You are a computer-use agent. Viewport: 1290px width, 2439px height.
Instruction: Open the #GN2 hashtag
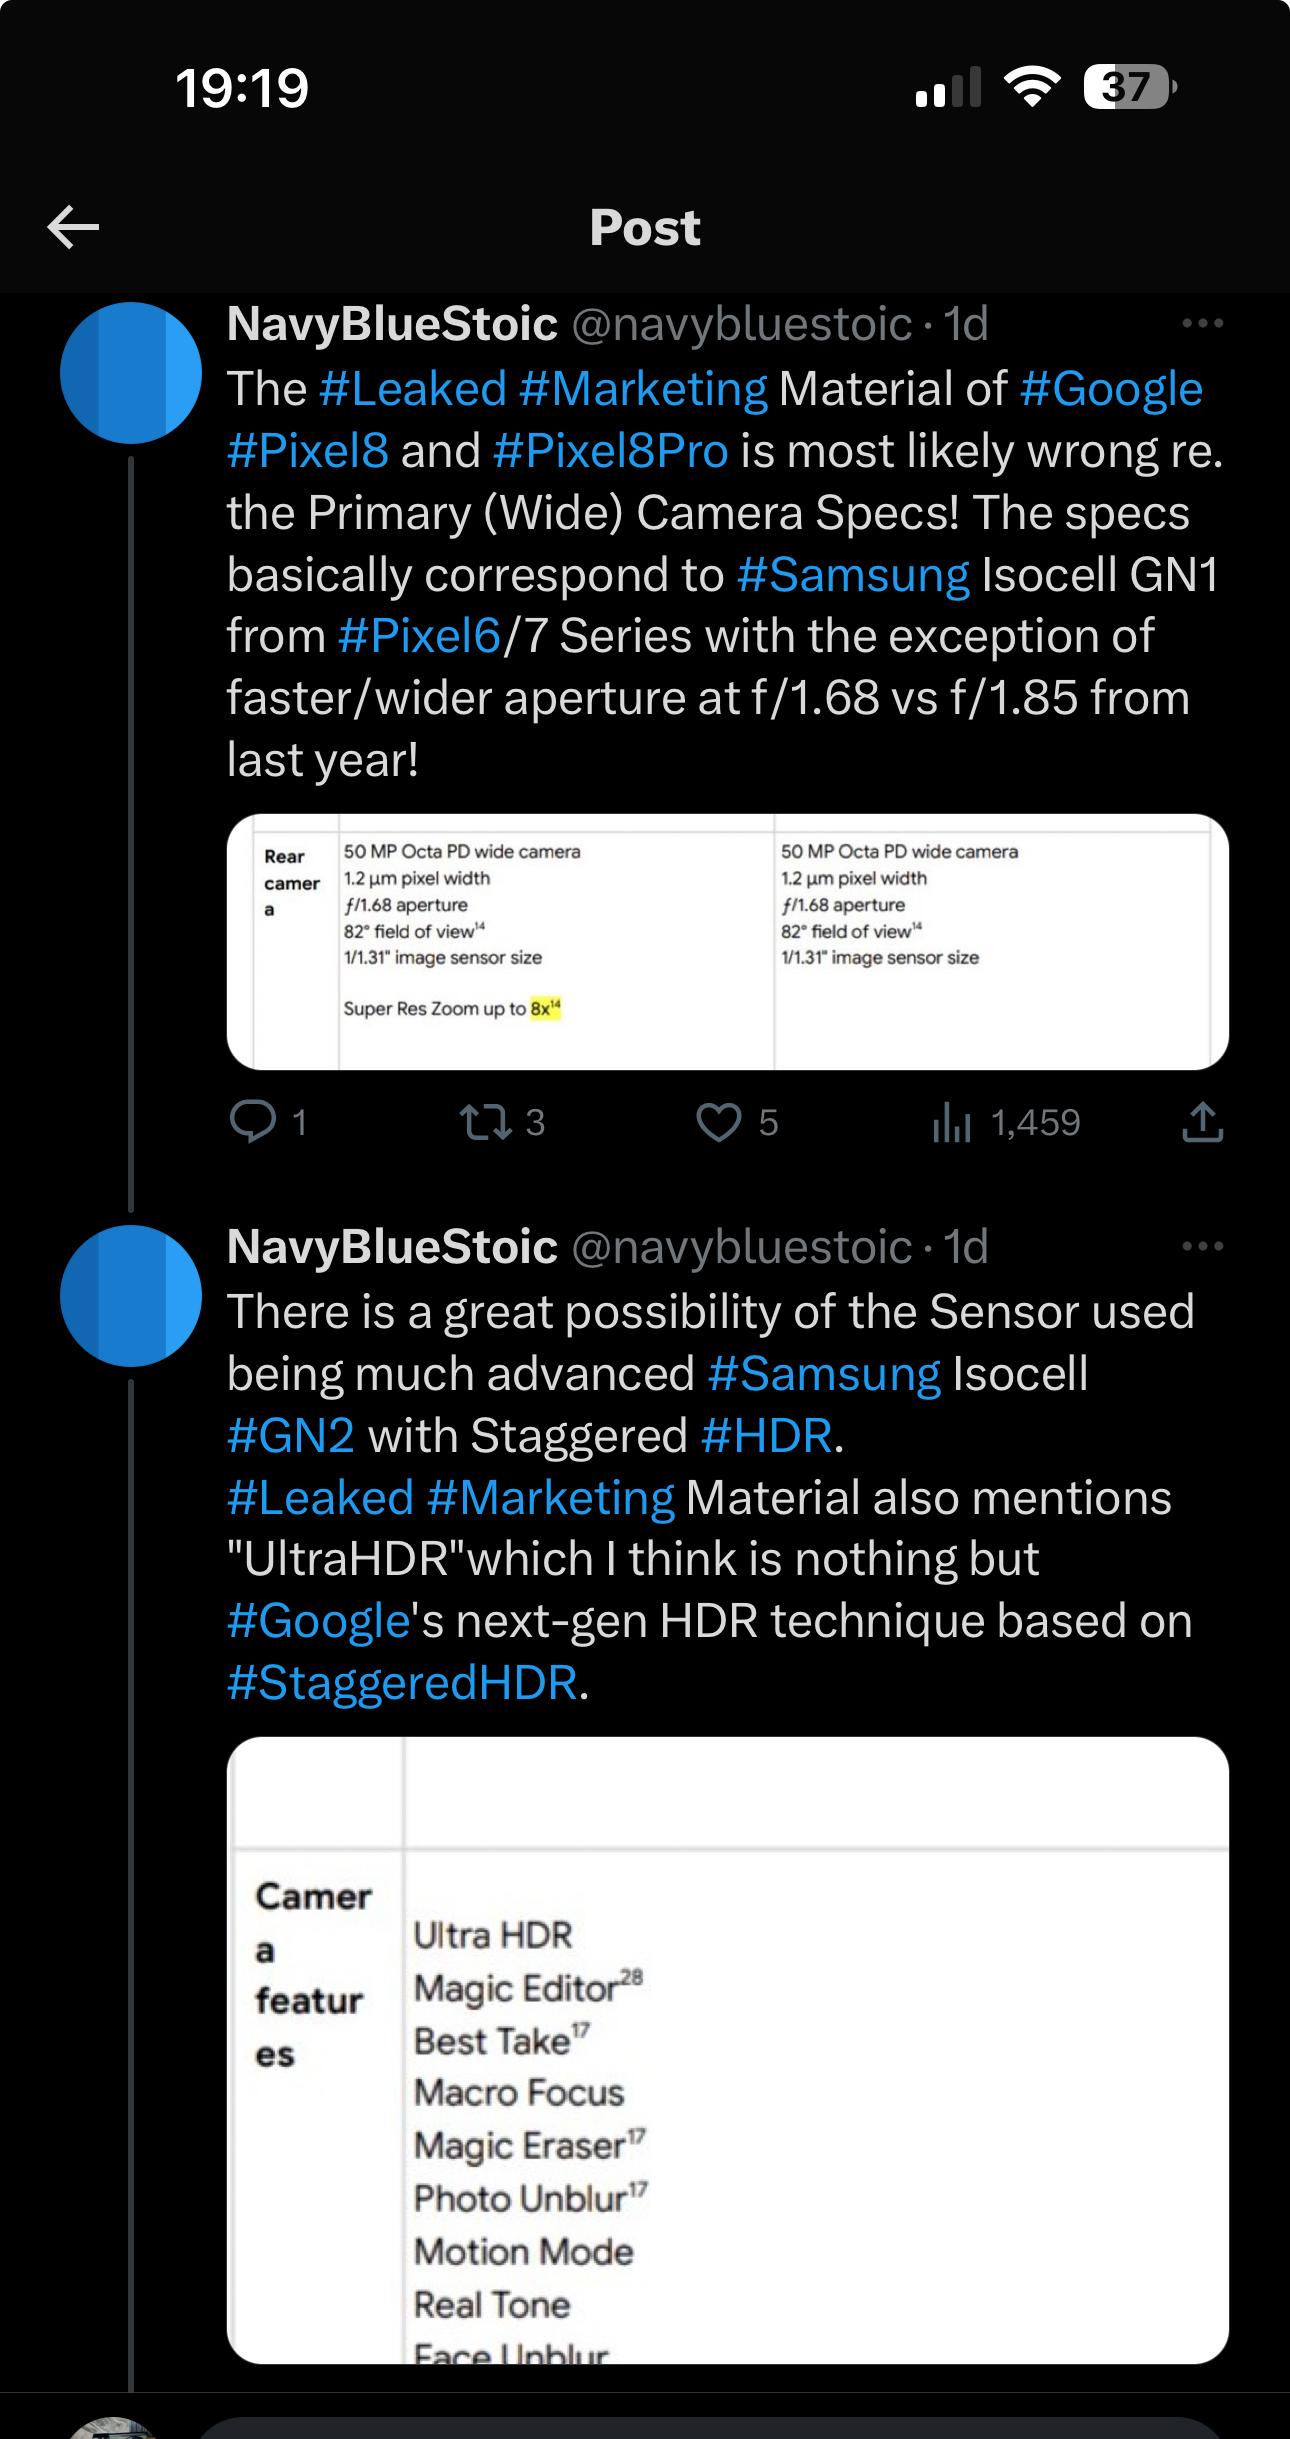(291, 1436)
